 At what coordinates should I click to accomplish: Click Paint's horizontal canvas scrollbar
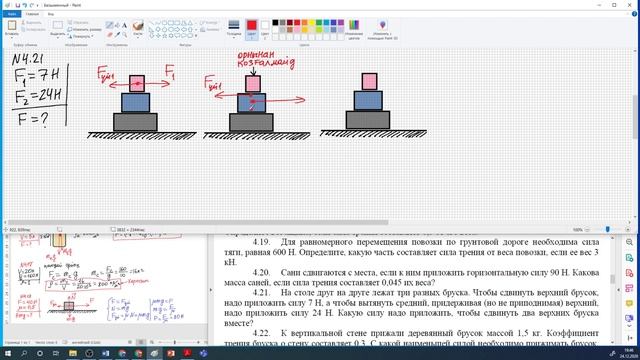coord(198,222)
